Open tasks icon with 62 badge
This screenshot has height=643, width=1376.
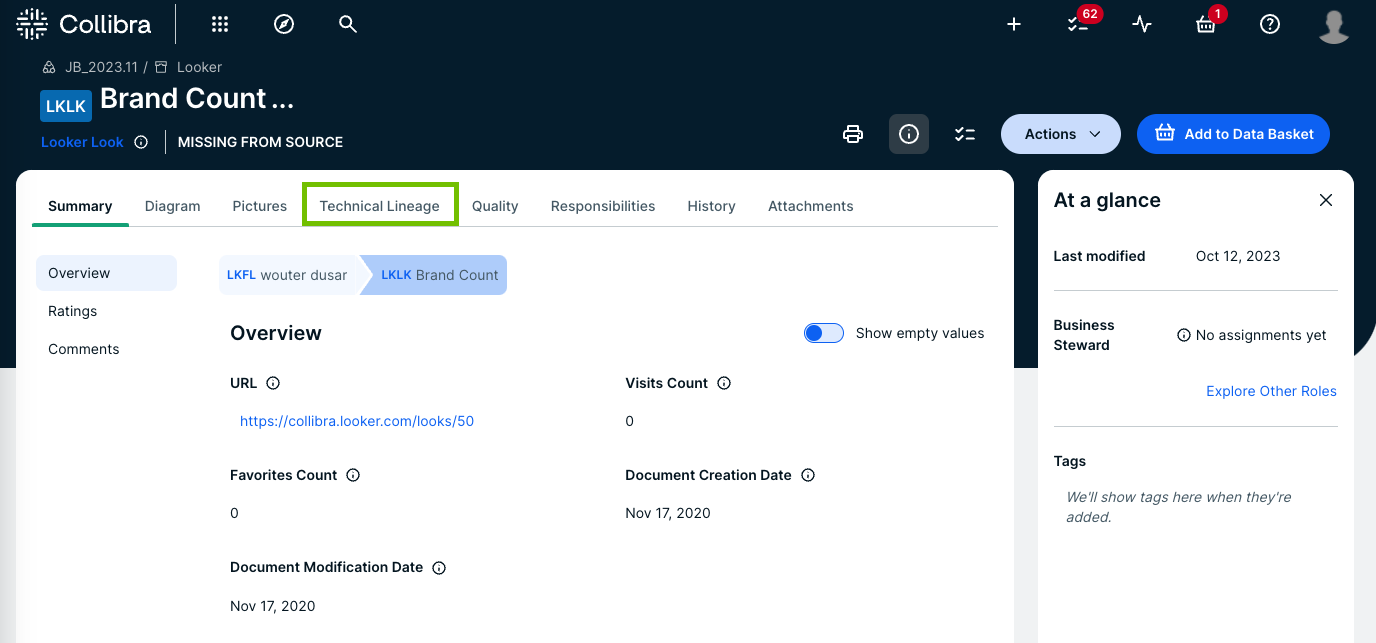coord(1078,25)
